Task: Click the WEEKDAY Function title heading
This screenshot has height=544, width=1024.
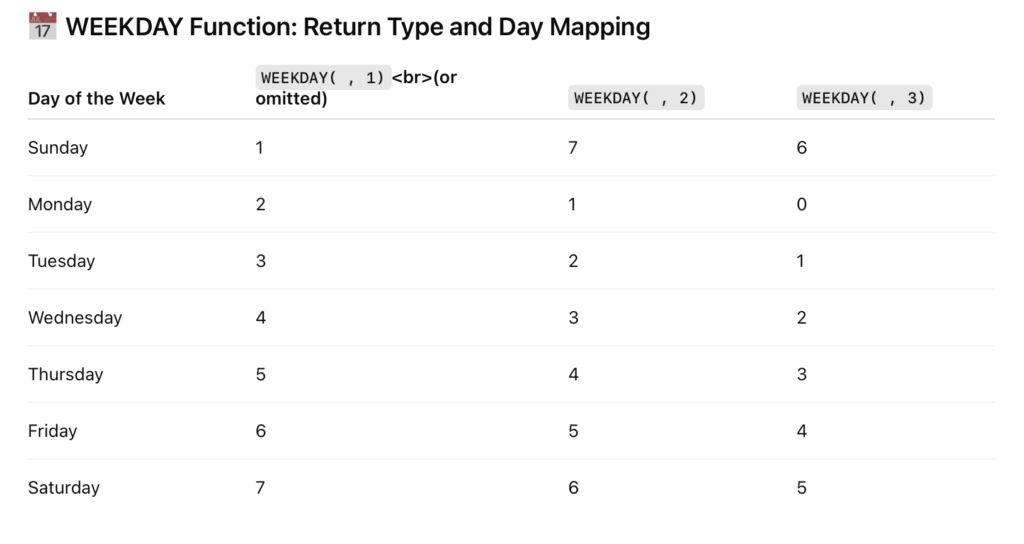Action: pos(358,27)
